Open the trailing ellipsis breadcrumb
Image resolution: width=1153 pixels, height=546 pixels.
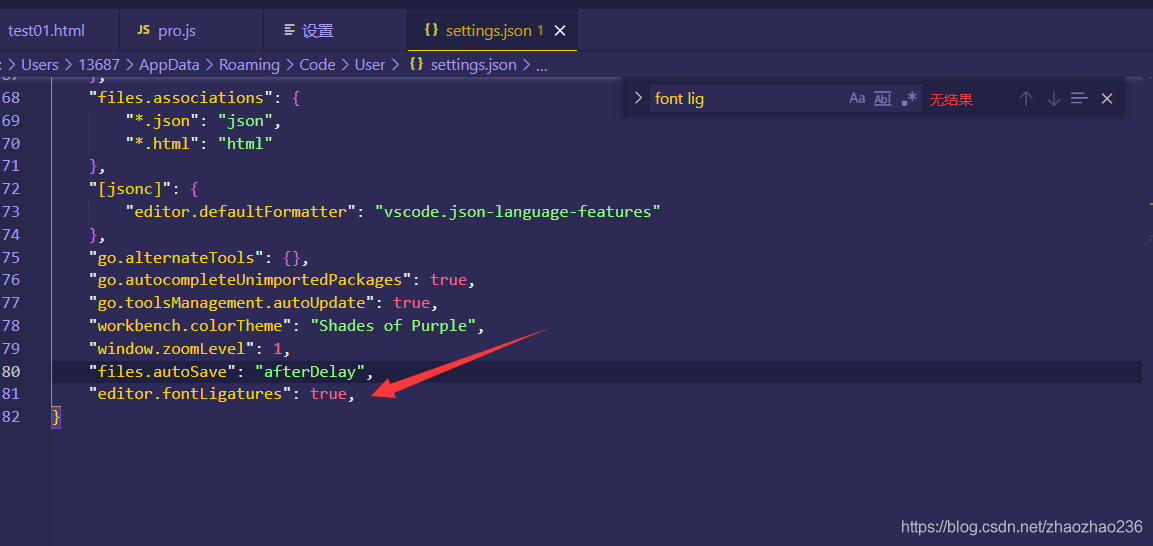point(542,65)
